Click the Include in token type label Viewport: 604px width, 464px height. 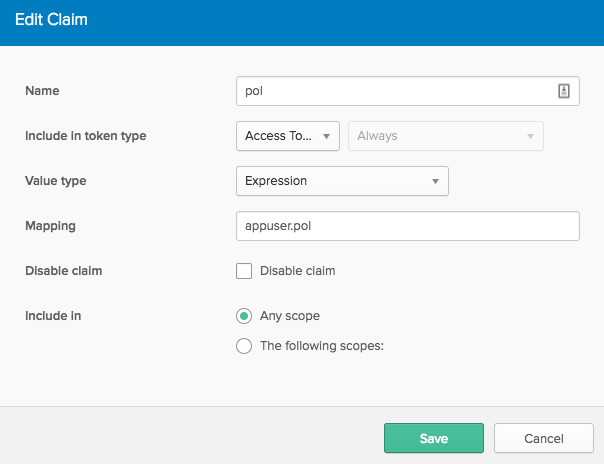click(x=86, y=136)
